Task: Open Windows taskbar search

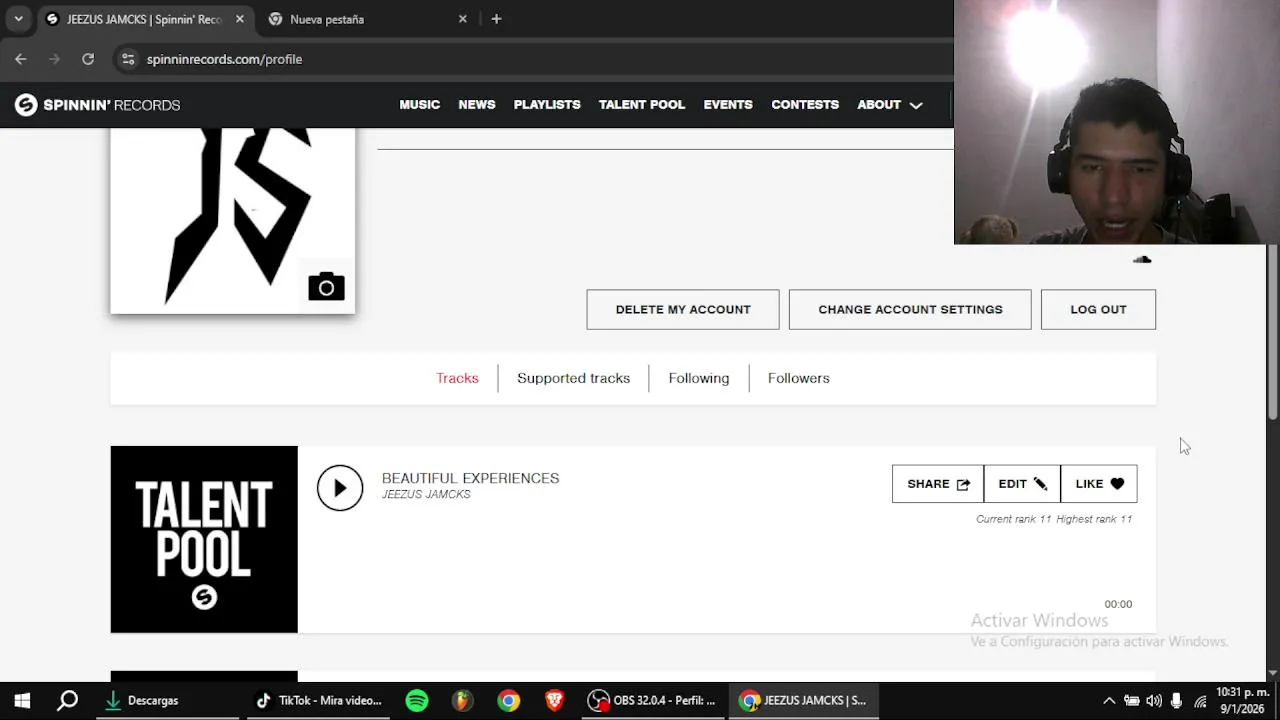Action: [x=67, y=701]
